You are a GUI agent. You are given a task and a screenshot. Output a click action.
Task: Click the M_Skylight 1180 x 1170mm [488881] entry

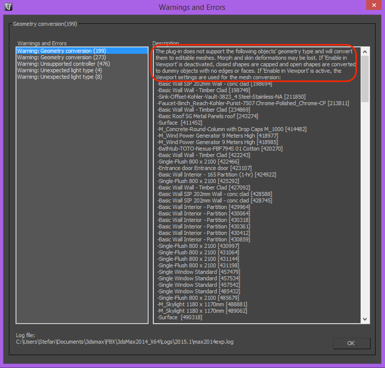(202, 304)
